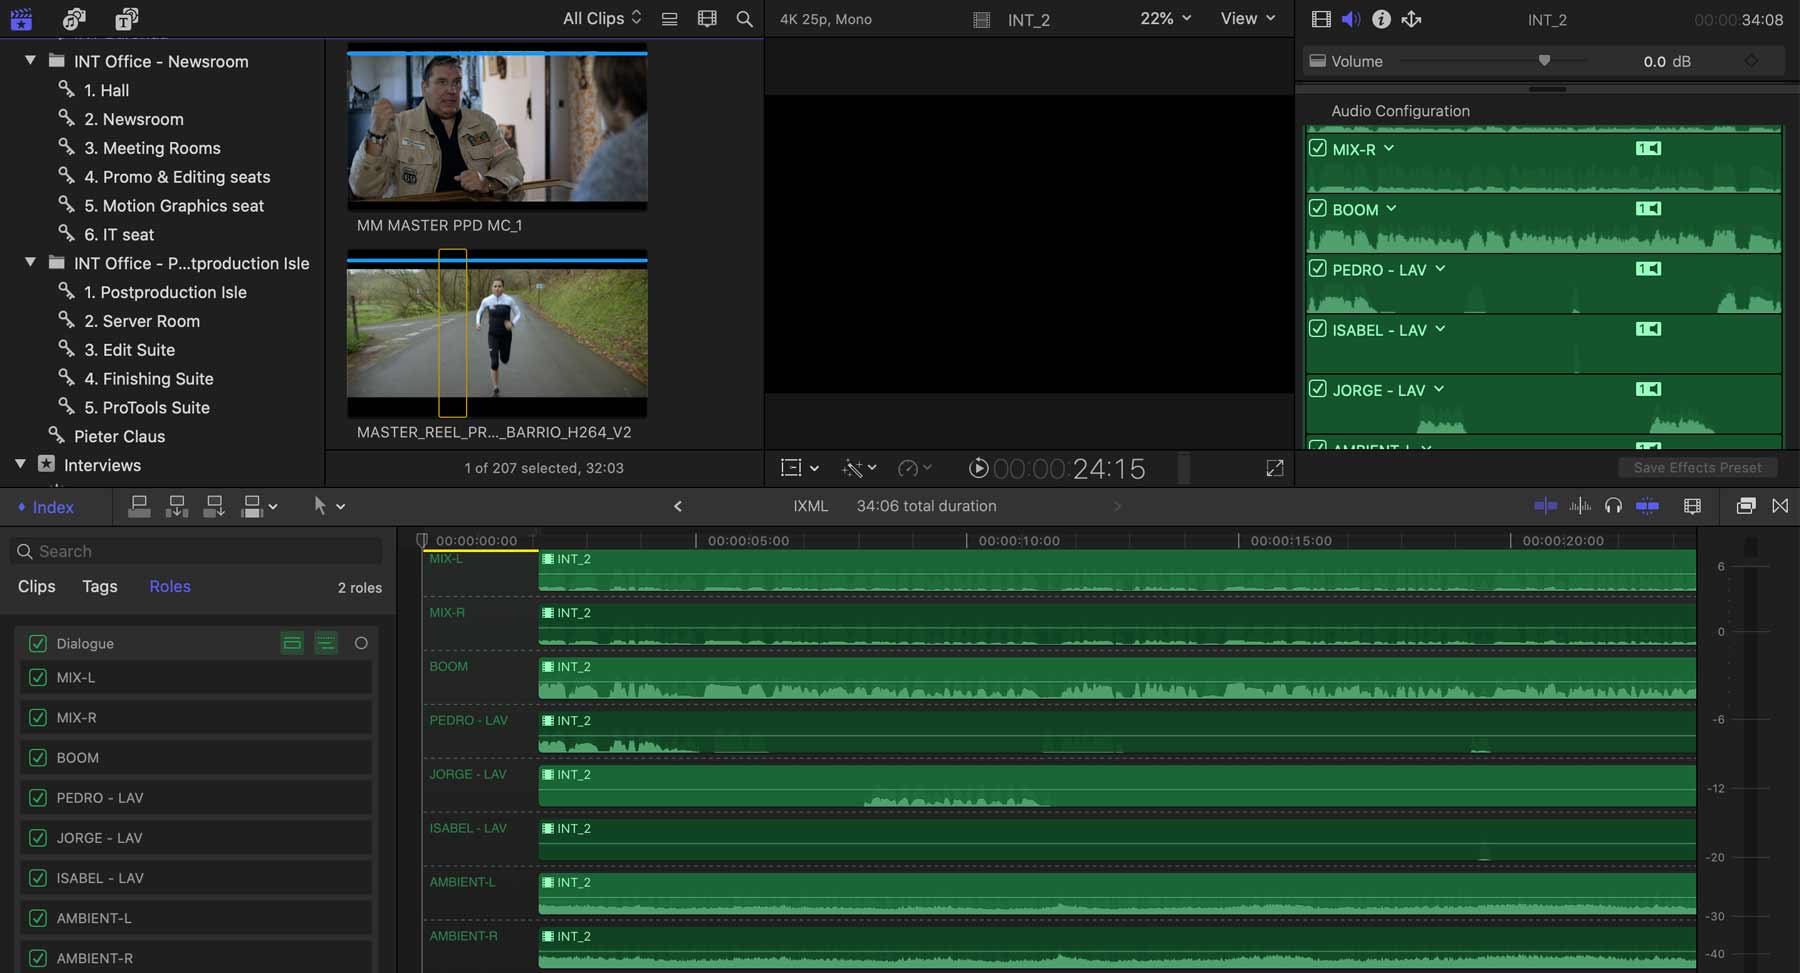Toggle audio skimming waveform icon
The image size is (1800, 973).
pyautogui.click(x=1580, y=506)
